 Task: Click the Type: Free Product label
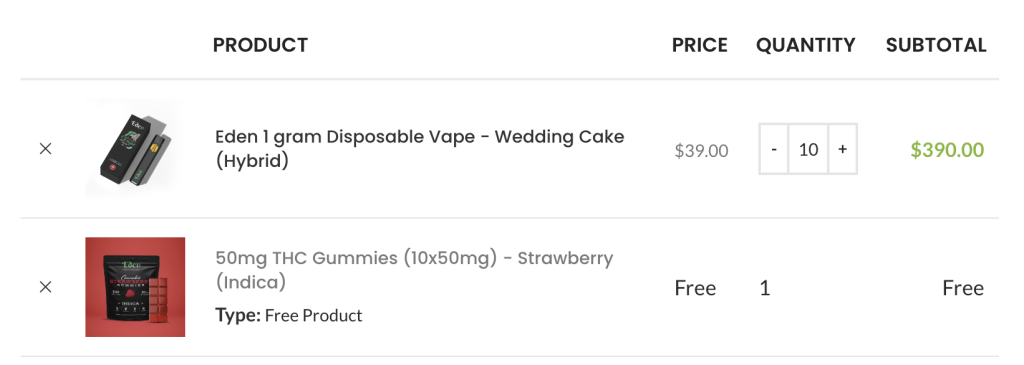289,316
